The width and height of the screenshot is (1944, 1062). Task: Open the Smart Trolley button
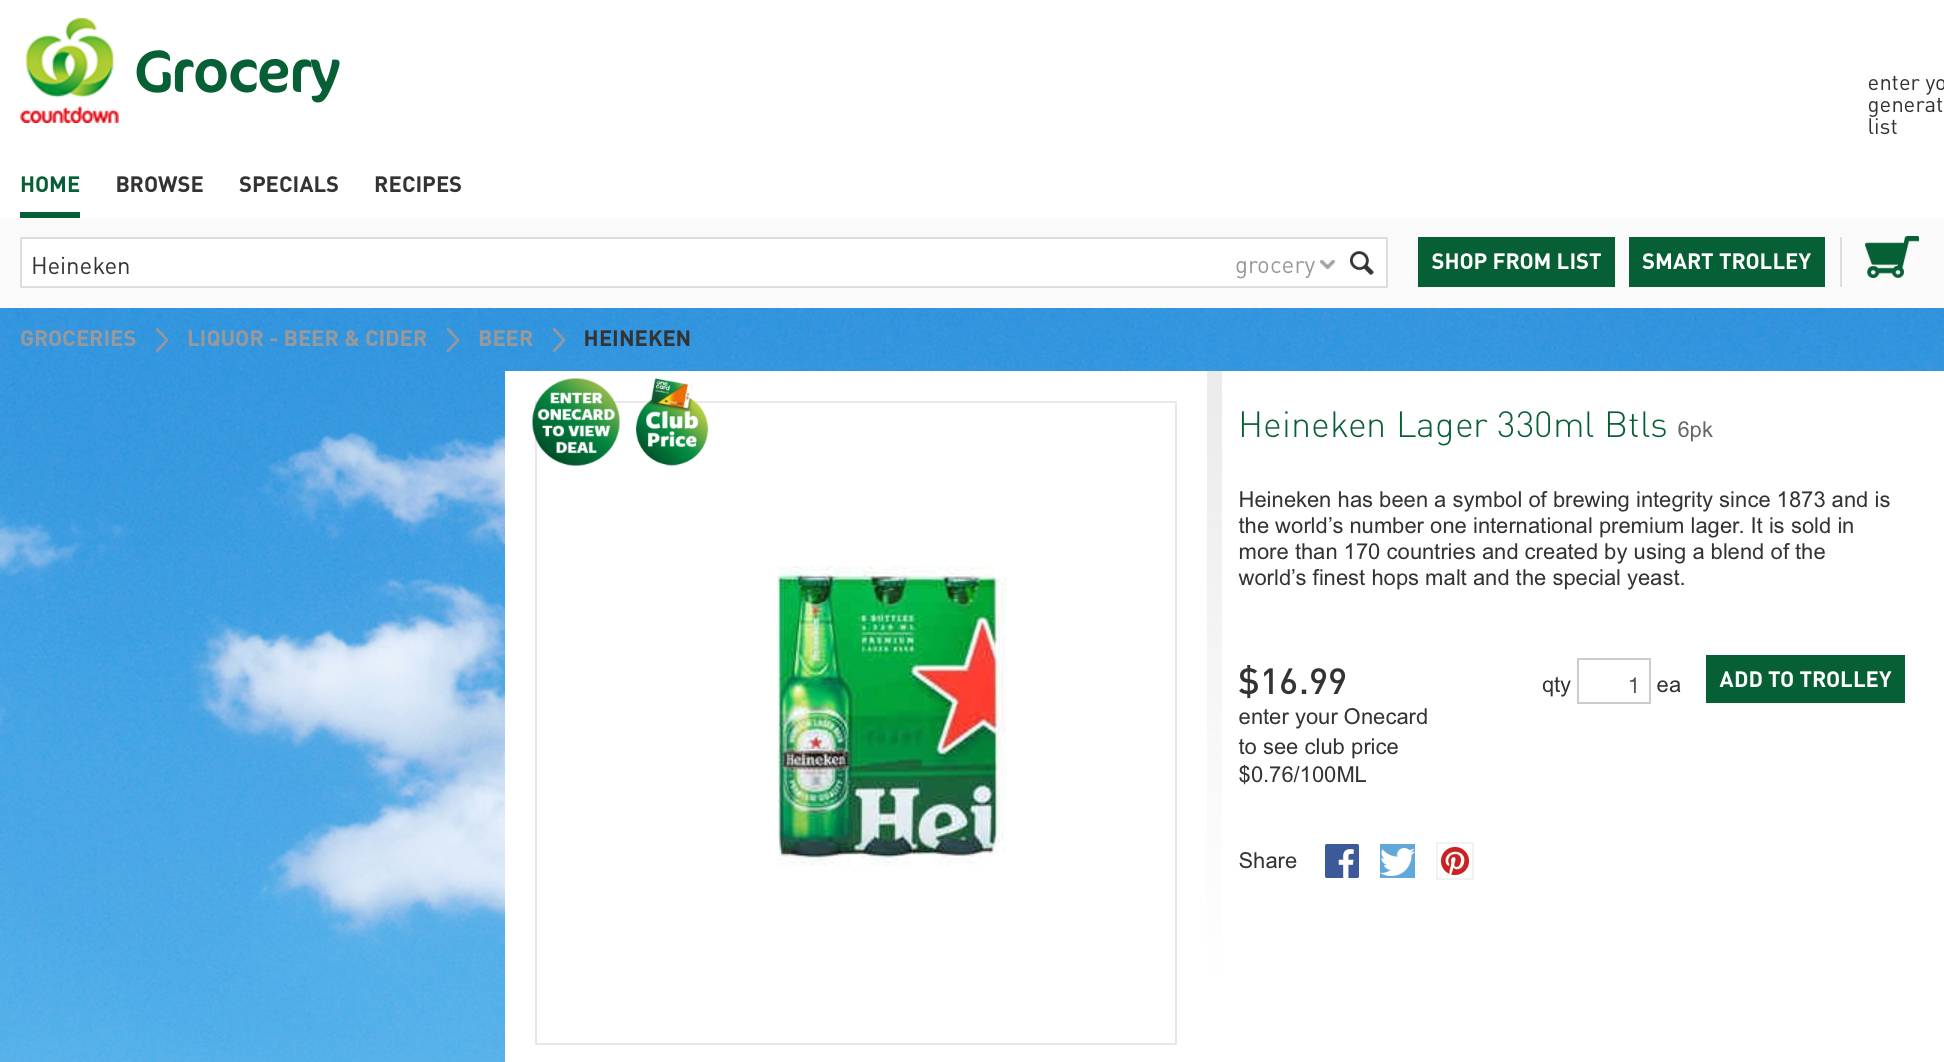coord(1726,262)
